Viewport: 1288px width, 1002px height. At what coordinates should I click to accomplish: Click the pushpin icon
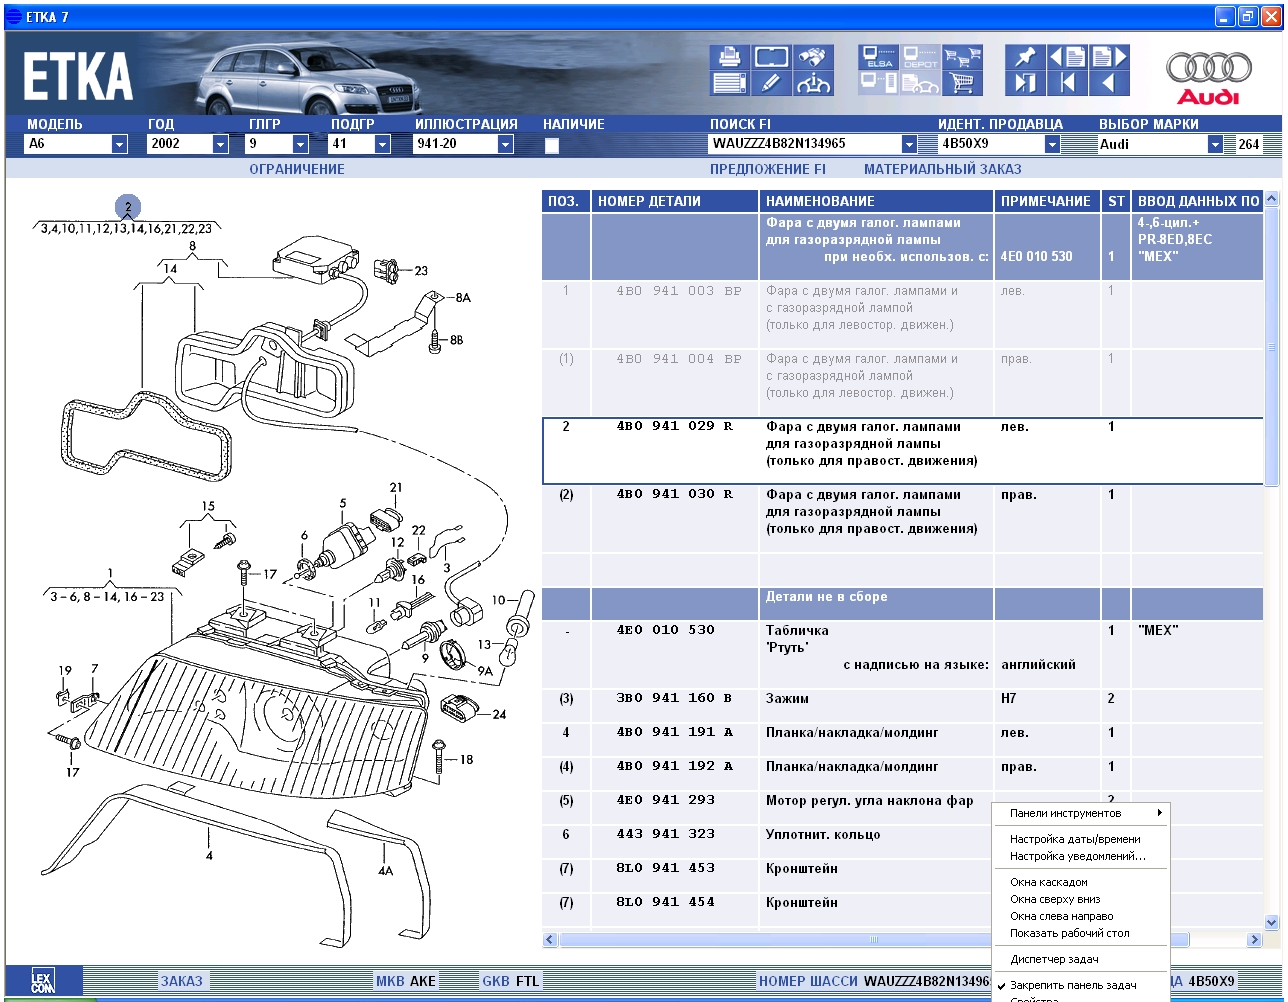[1025, 57]
